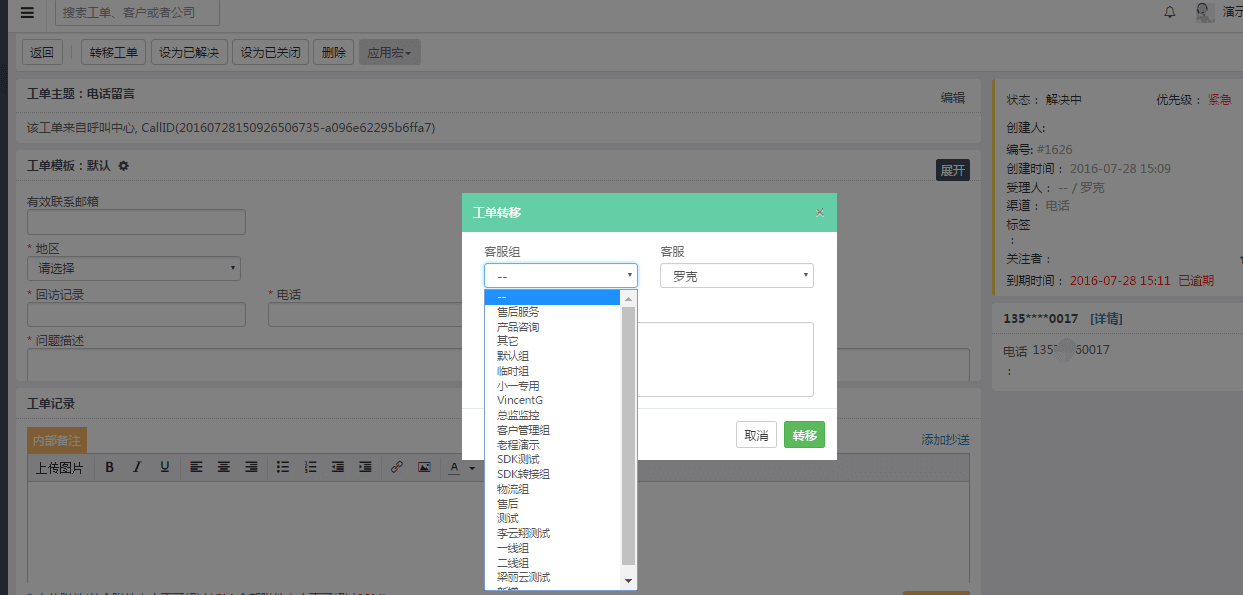1243x595 pixels.
Task: Open the 应用宏 menu
Action: point(389,51)
